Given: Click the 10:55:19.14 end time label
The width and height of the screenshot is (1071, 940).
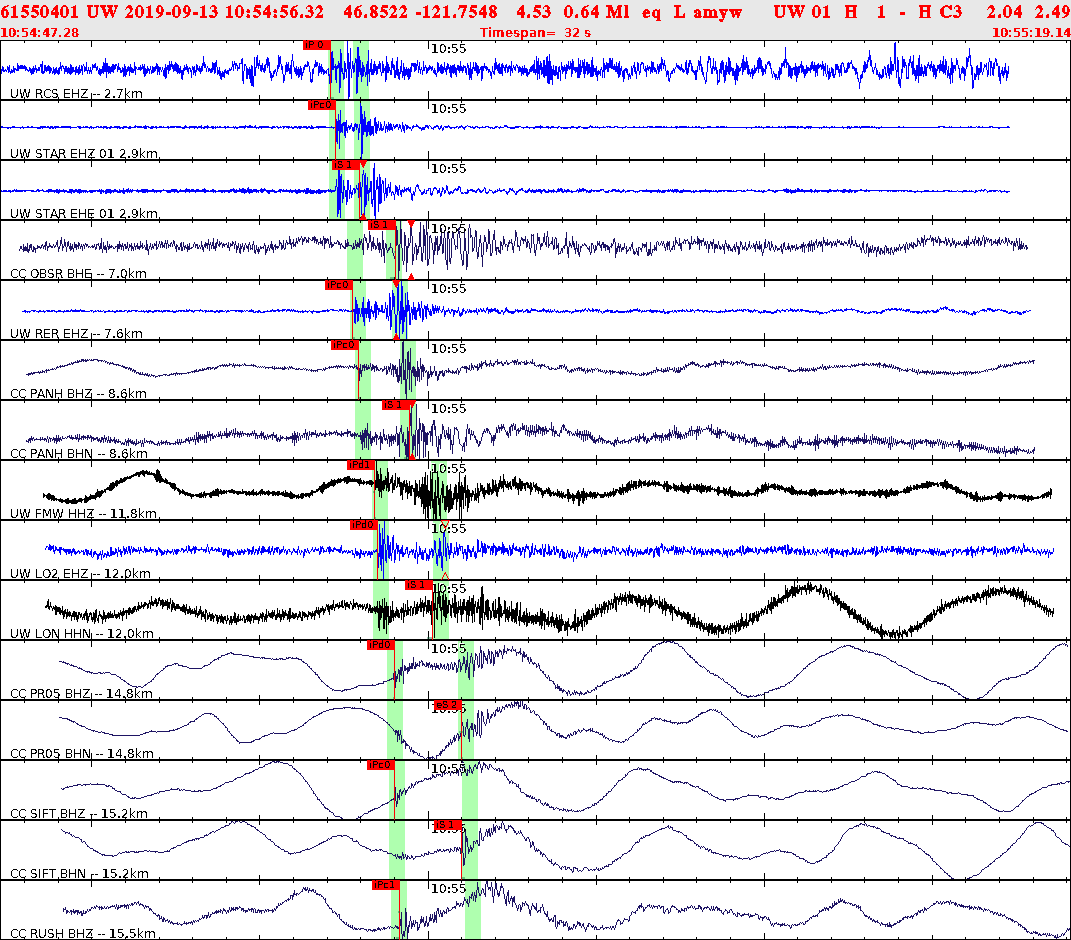Looking at the screenshot, I should [x=1030, y=31].
